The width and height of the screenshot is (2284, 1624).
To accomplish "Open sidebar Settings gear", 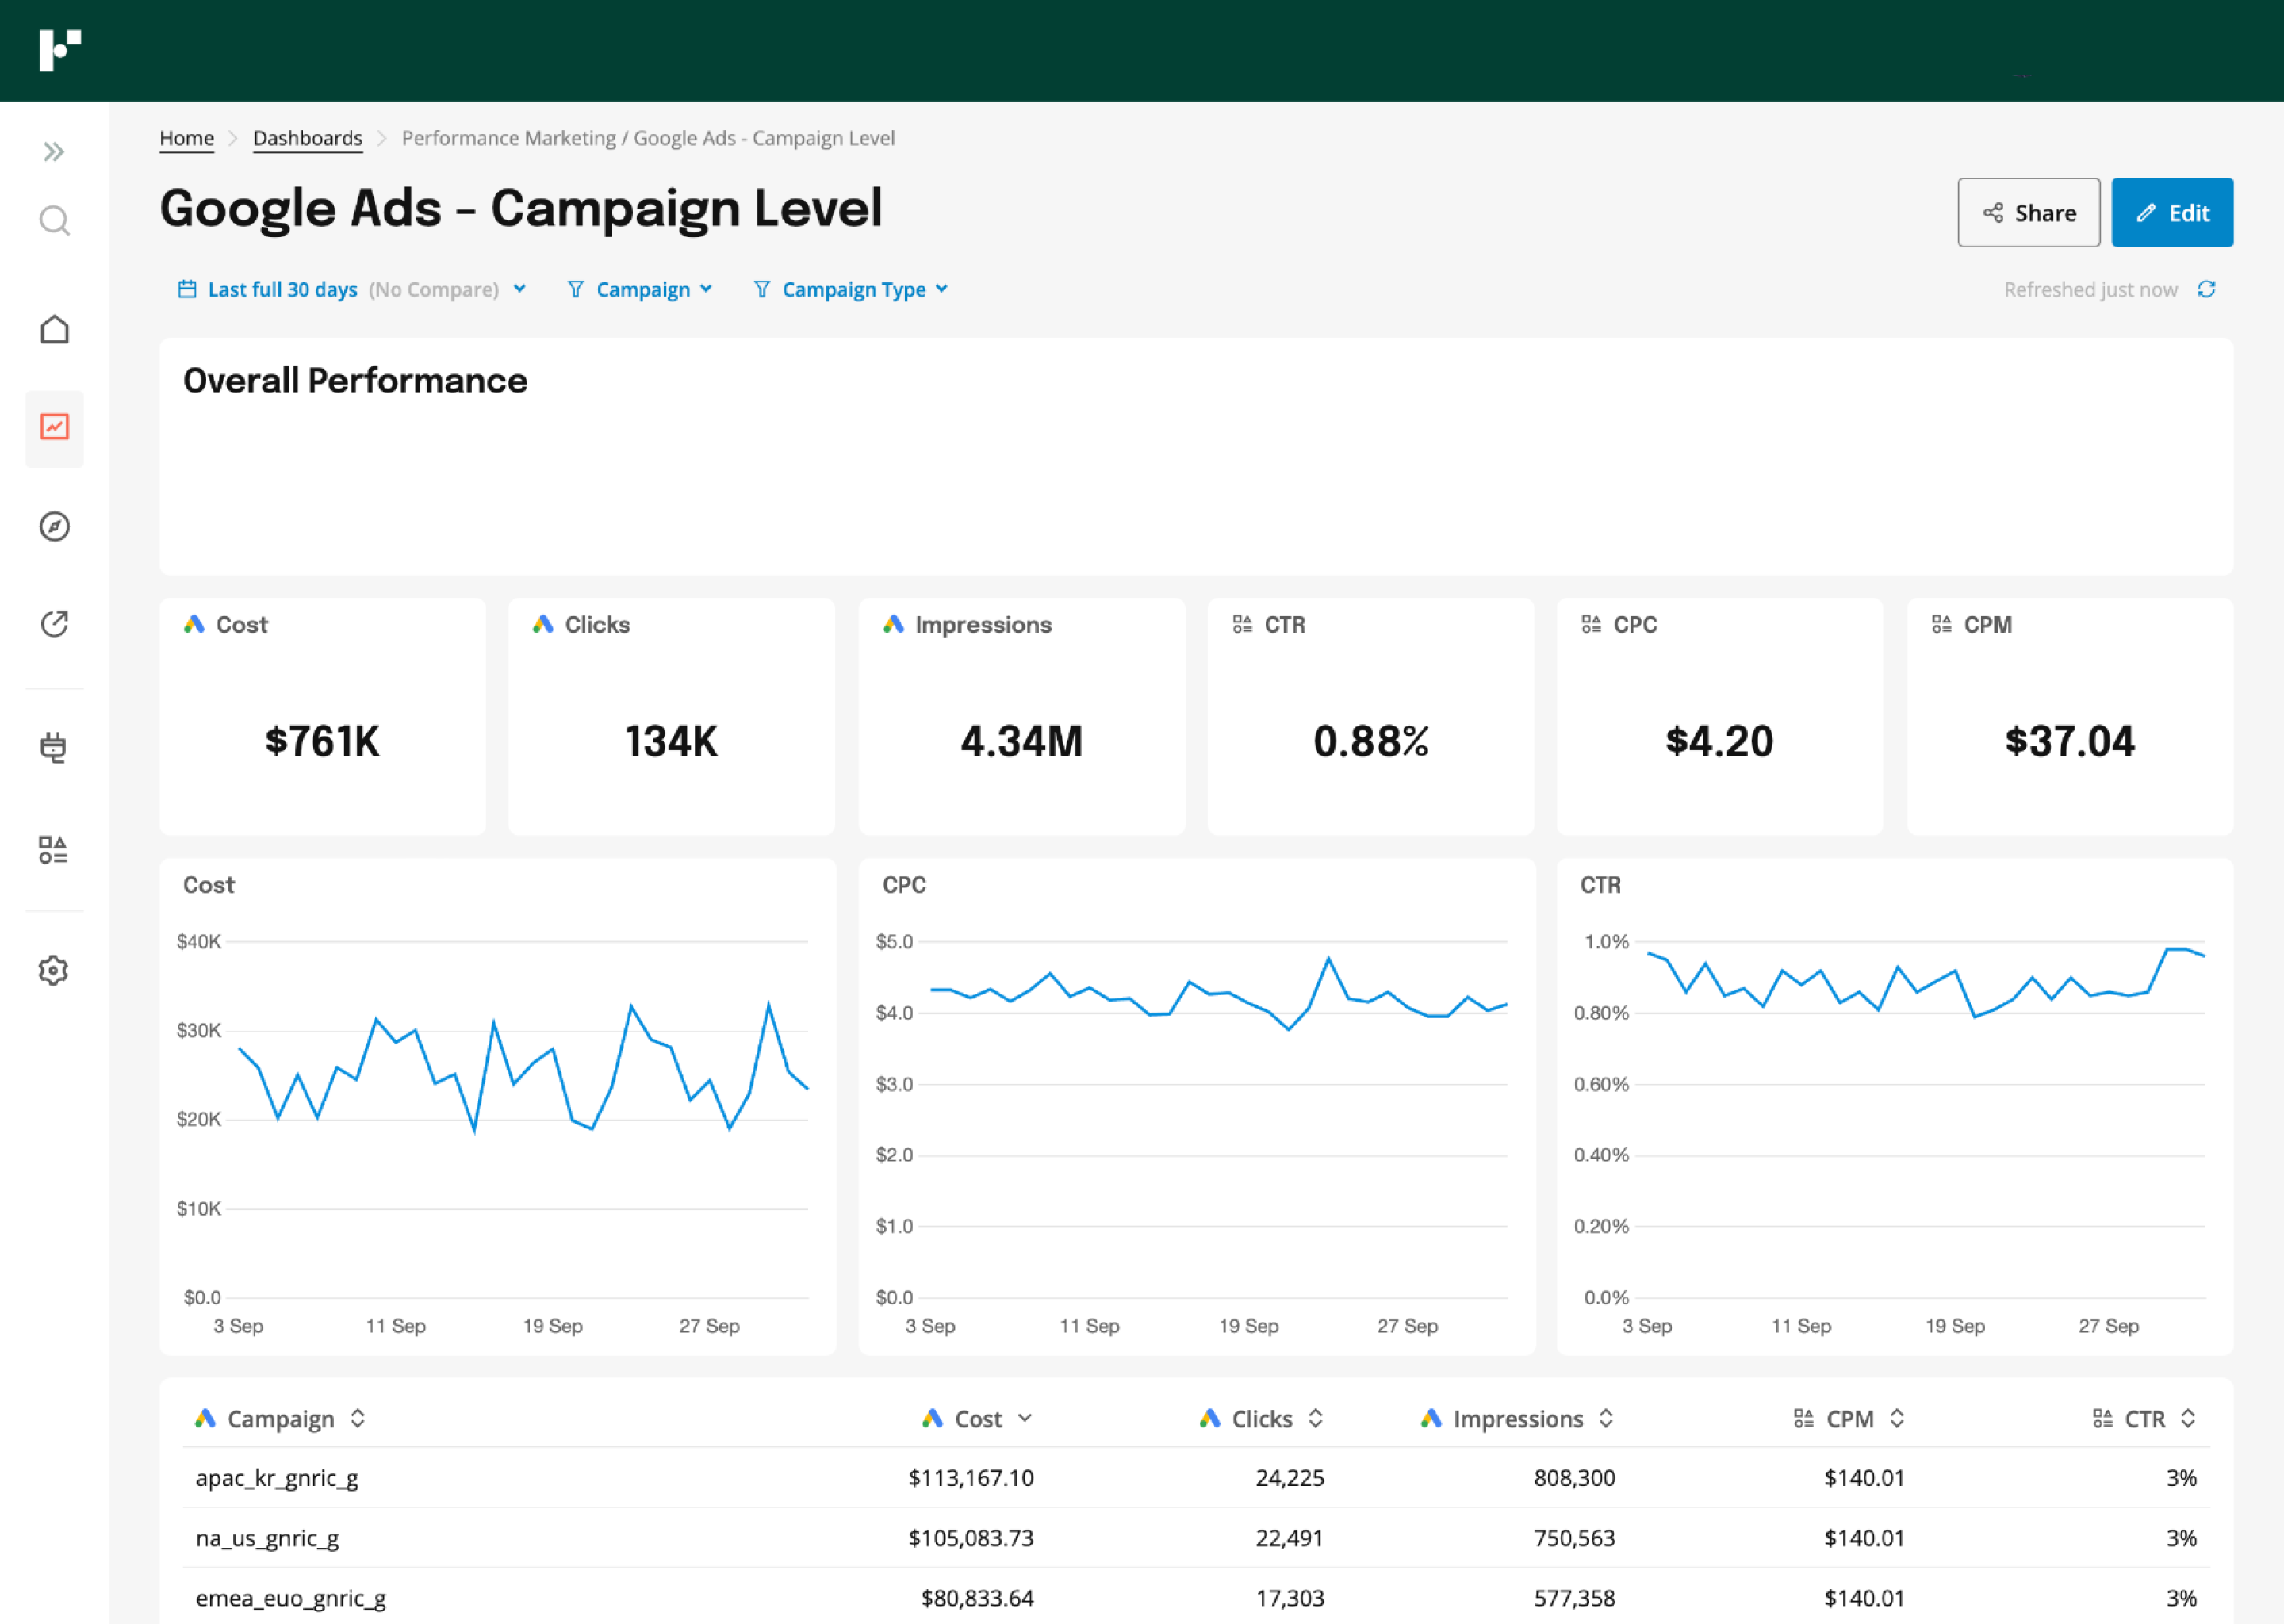I will 54,969.
